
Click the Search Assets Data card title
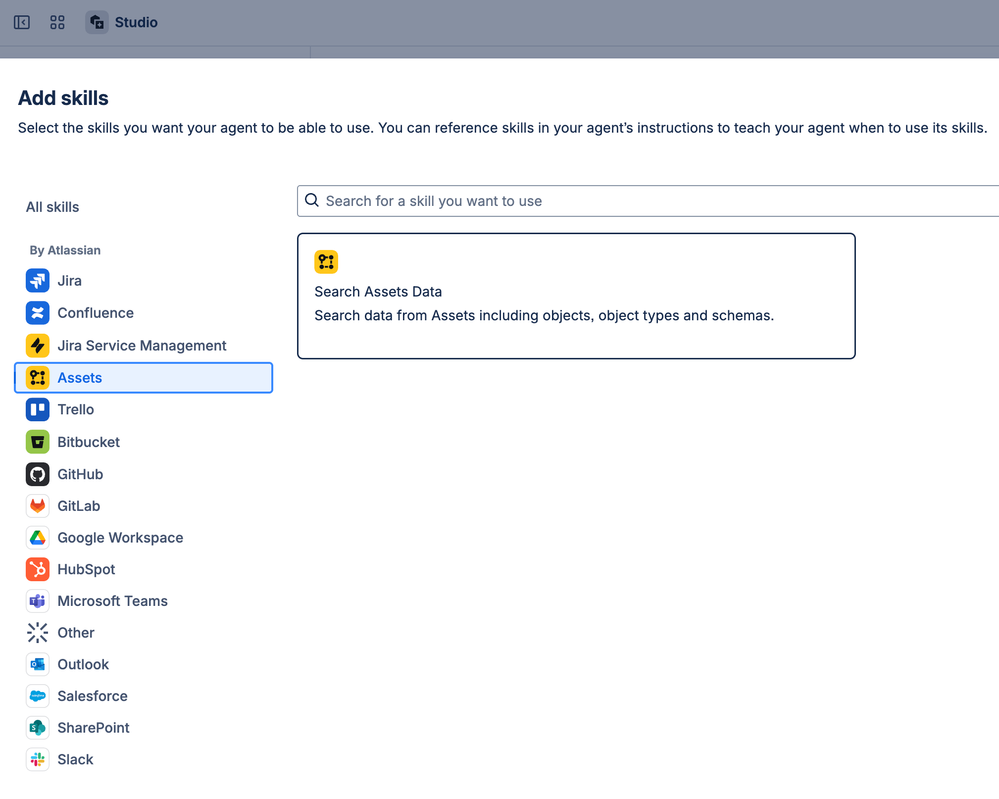tap(378, 292)
